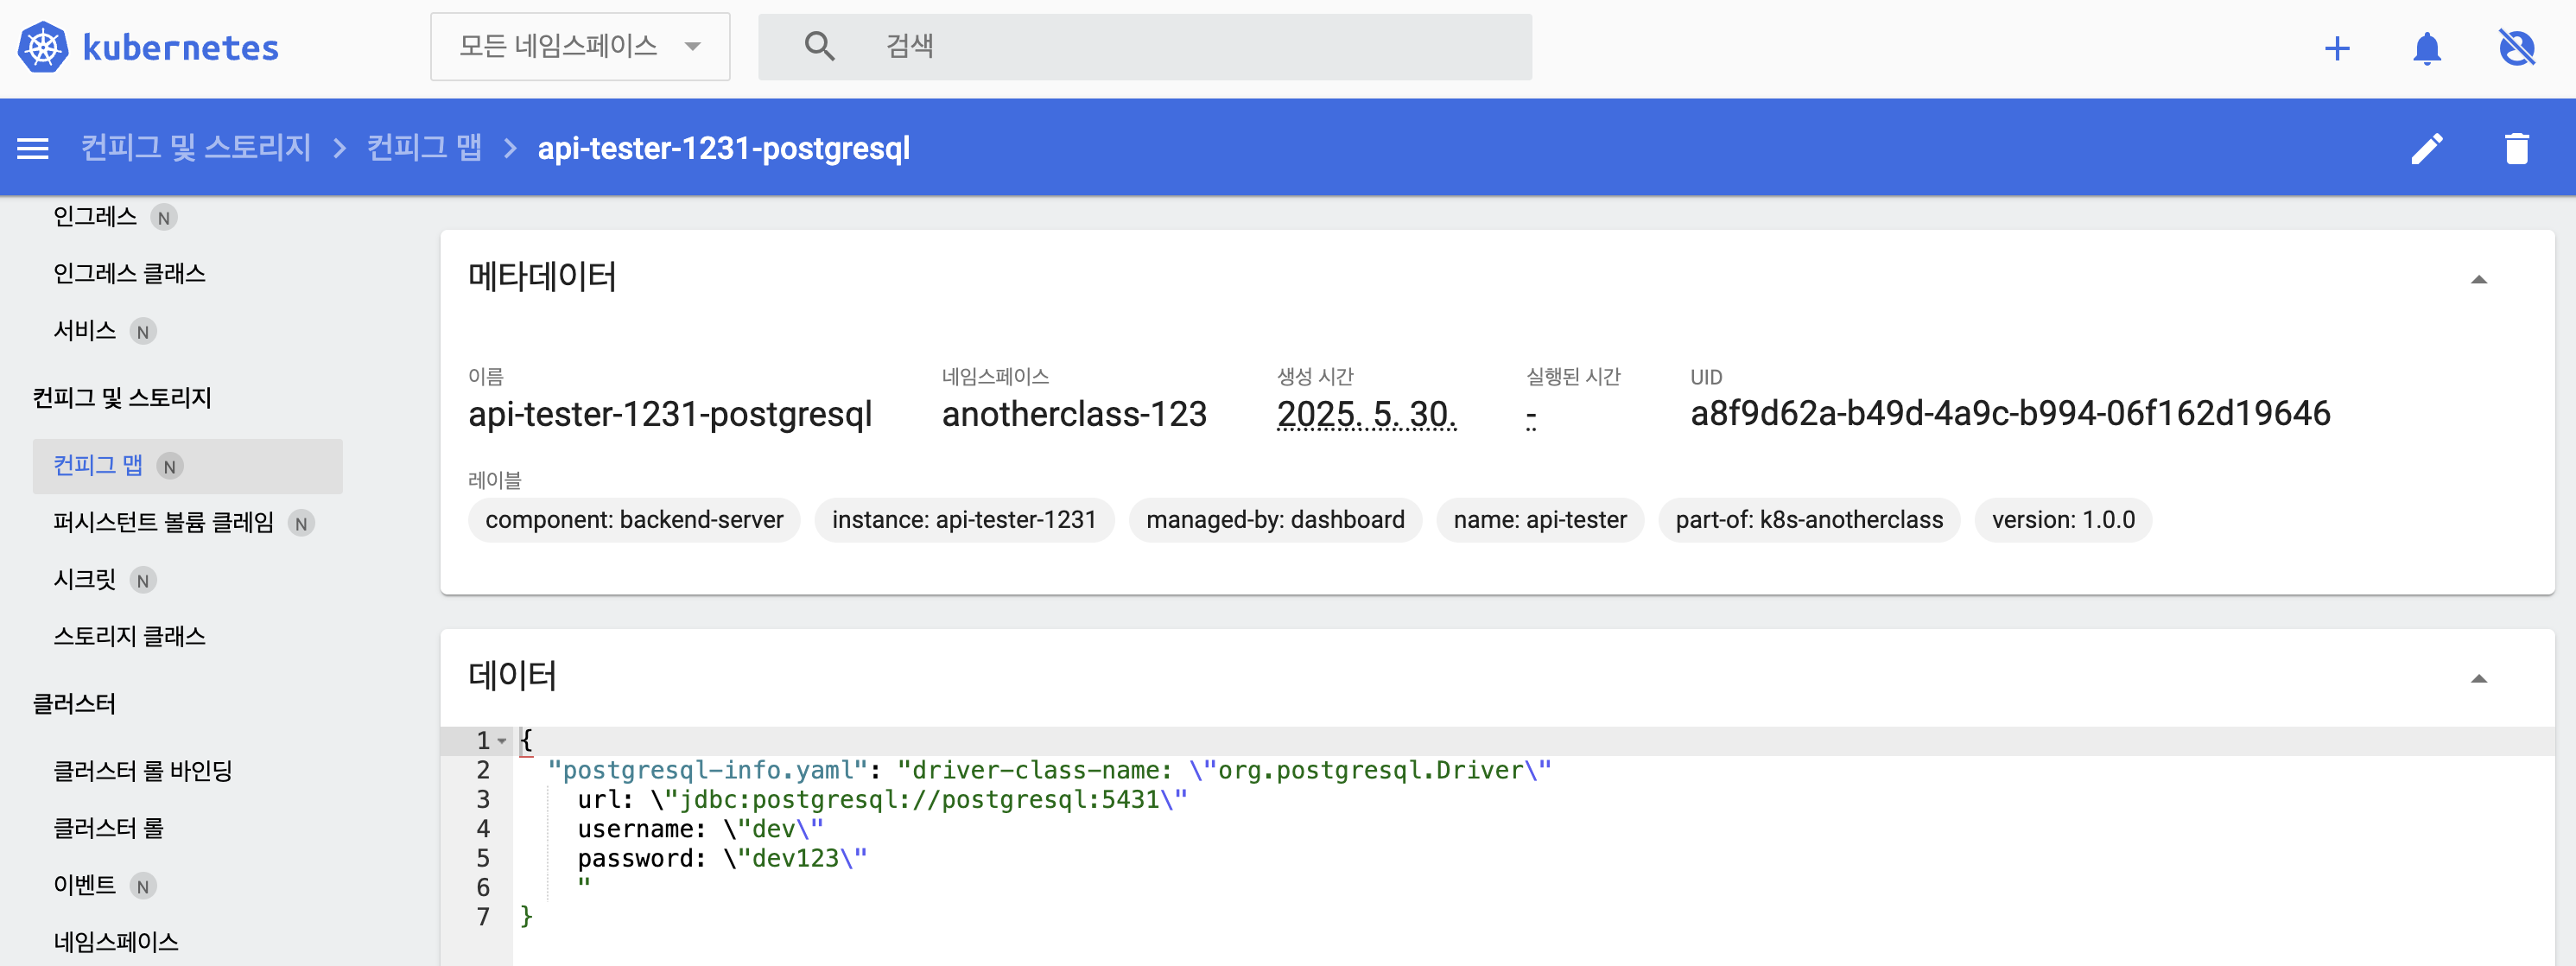Click the name: api-tester label chip
Image resolution: width=2576 pixels, height=966 pixels.
point(1540,520)
